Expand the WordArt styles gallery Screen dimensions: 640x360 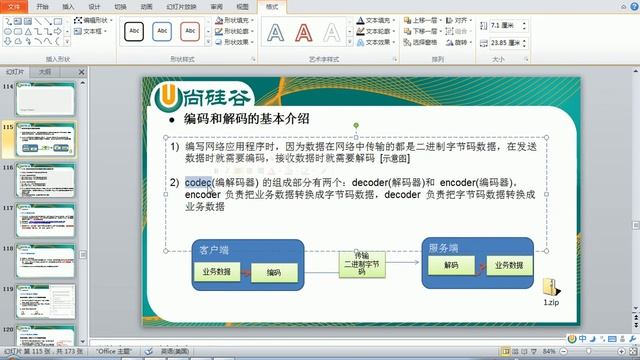tap(350, 42)
